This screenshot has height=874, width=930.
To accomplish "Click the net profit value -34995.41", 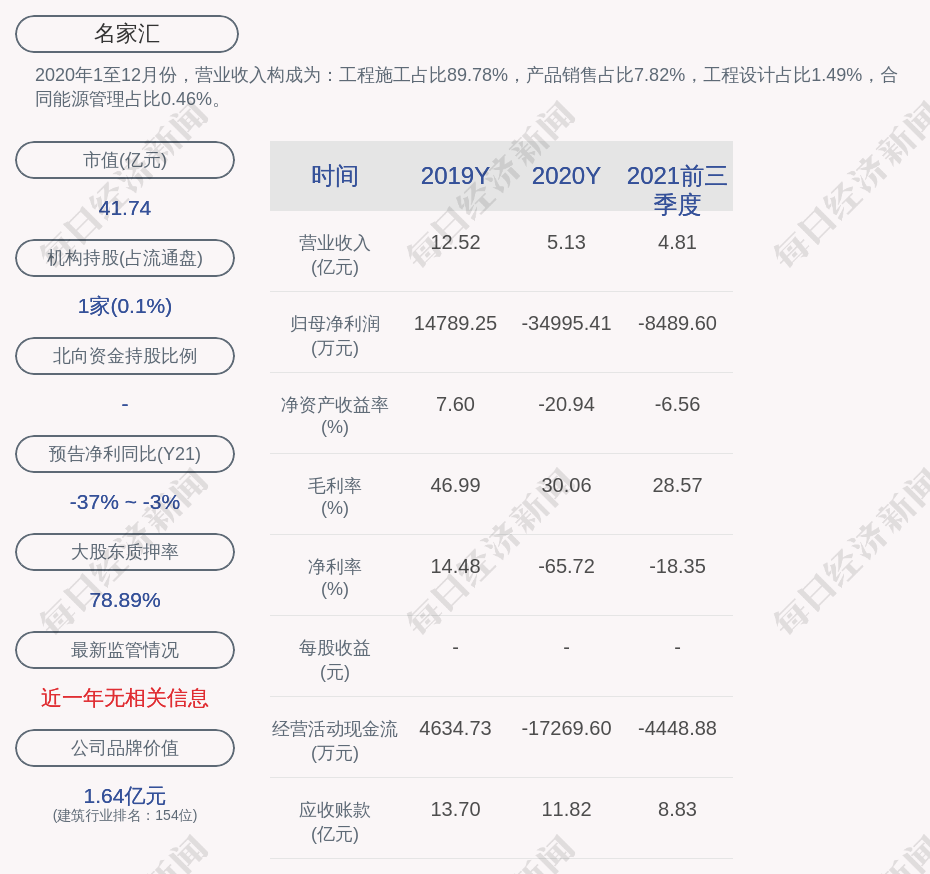I will (566, 323).
